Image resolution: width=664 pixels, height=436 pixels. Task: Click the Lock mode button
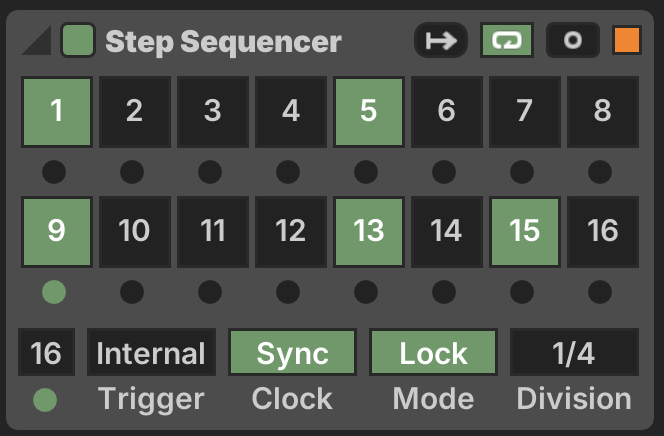433,352
